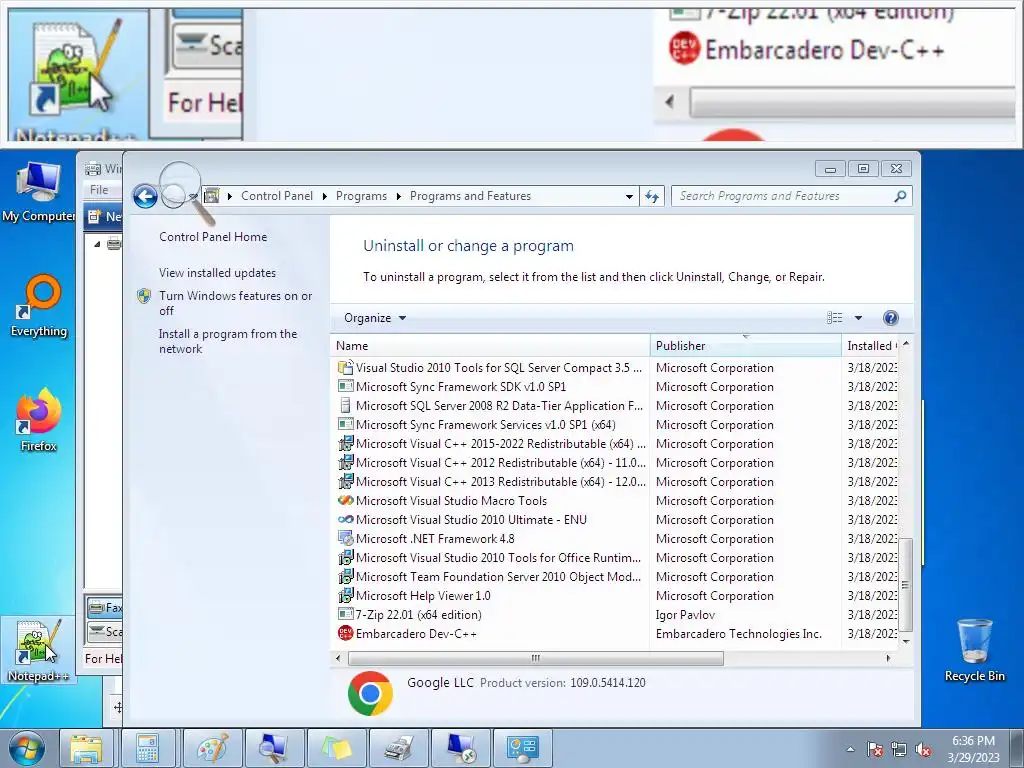
Task: Click Control Panel breadcrumb
Action: click(x=277, y=196)
